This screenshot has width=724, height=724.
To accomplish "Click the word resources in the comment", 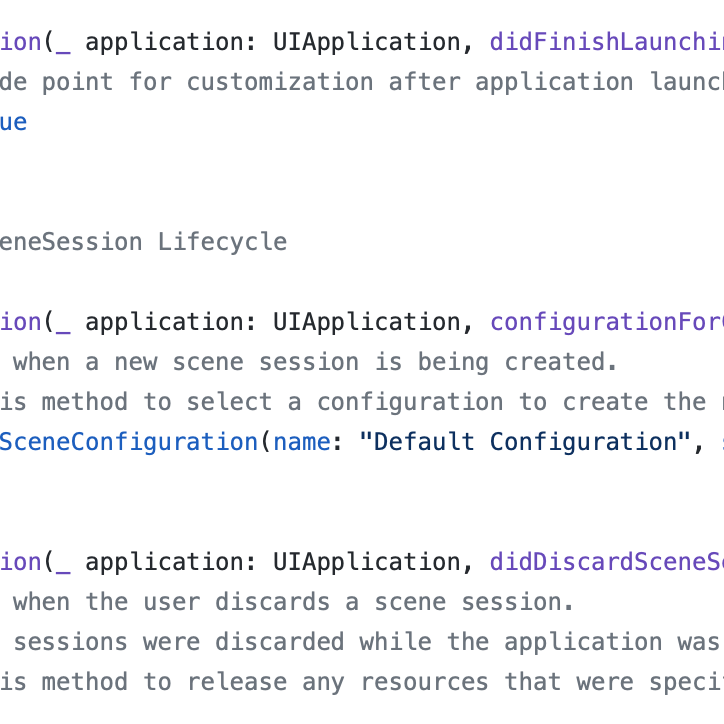I will point(424,682).
